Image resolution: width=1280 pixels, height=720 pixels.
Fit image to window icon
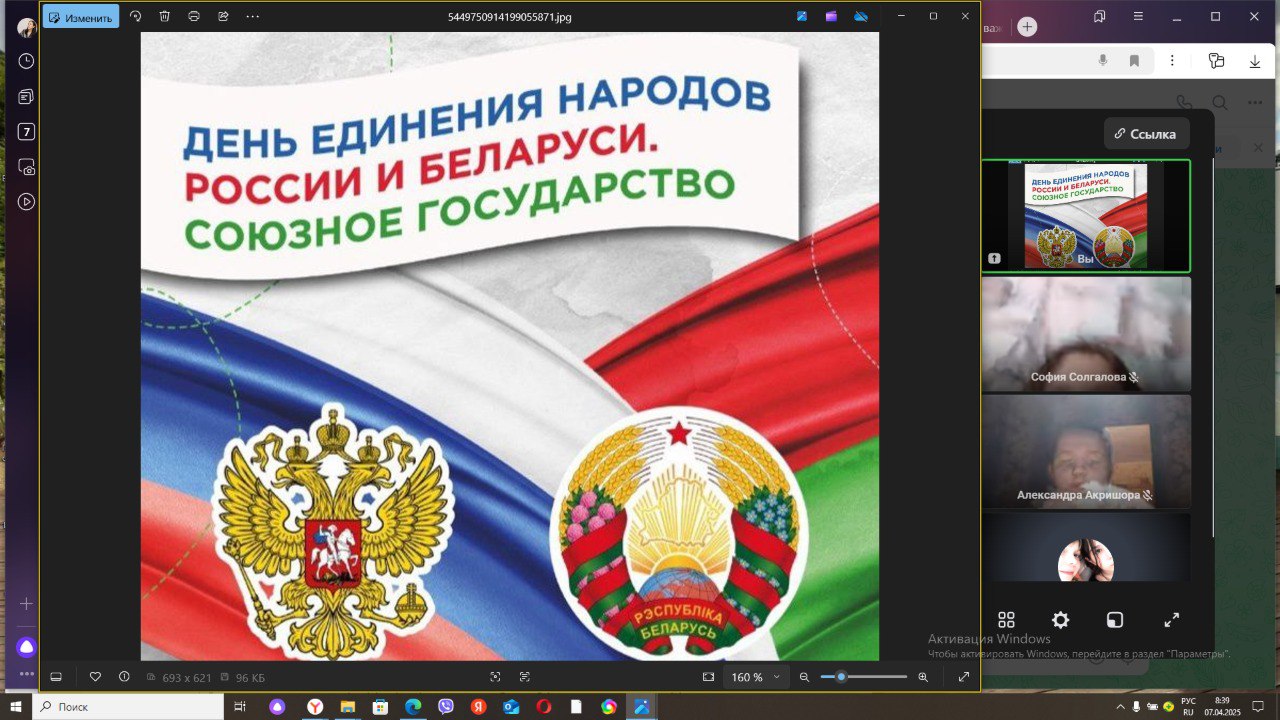click(x=708, y=677)
